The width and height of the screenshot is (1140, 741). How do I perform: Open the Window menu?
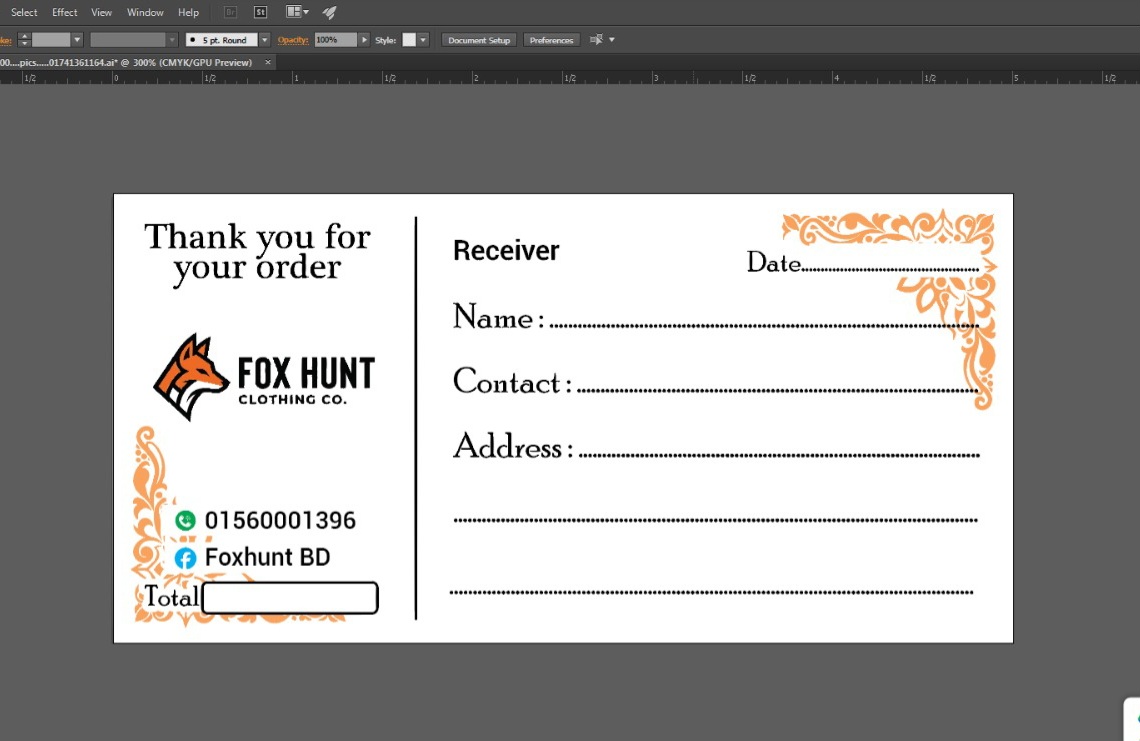145,12
